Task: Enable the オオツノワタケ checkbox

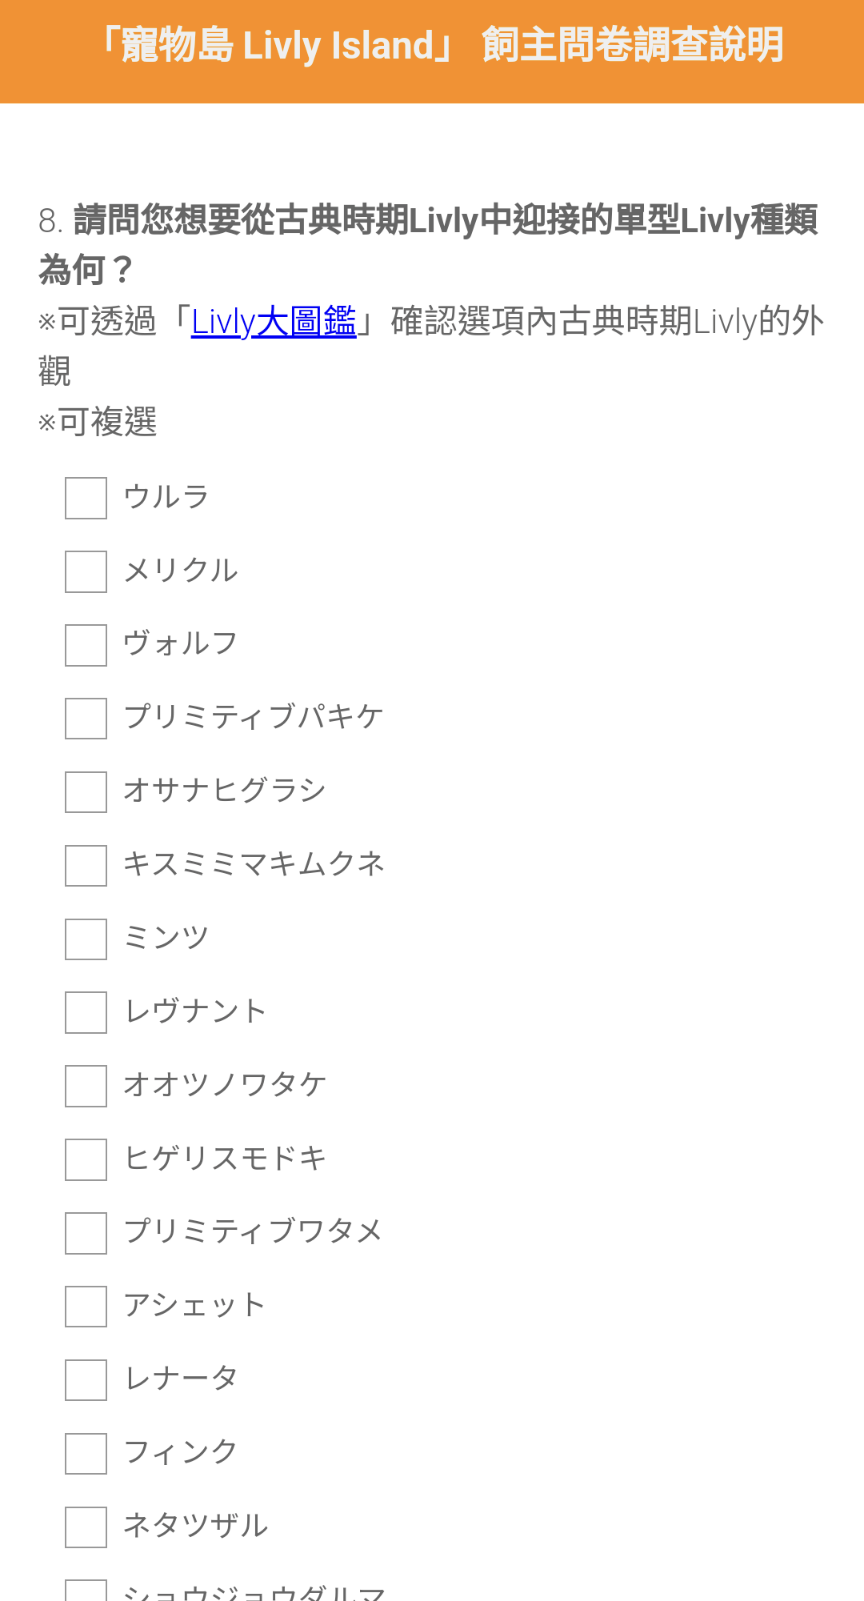Action: coord(86,1086)
